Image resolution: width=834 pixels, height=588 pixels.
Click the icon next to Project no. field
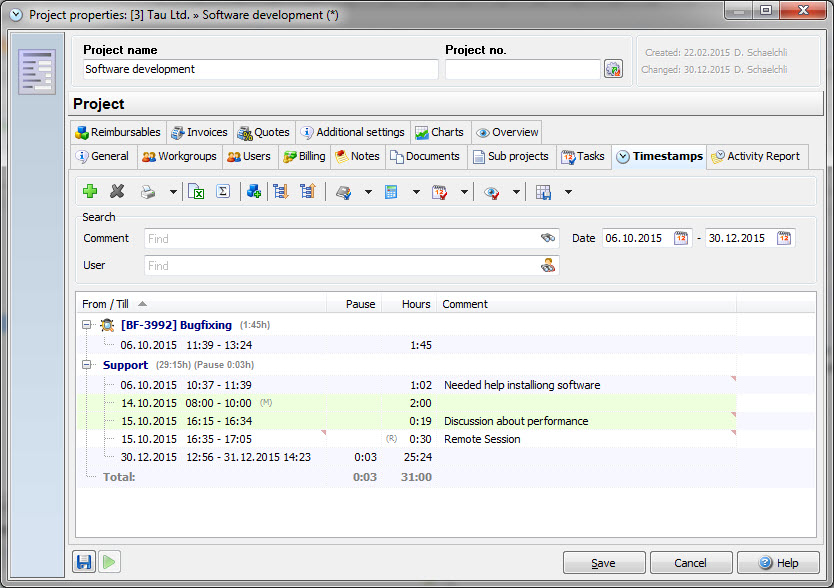(x=613, y=69)
